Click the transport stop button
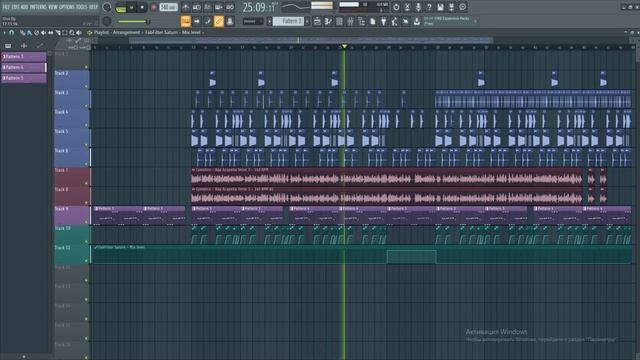The image size is (640, 360). click(142, 7)
